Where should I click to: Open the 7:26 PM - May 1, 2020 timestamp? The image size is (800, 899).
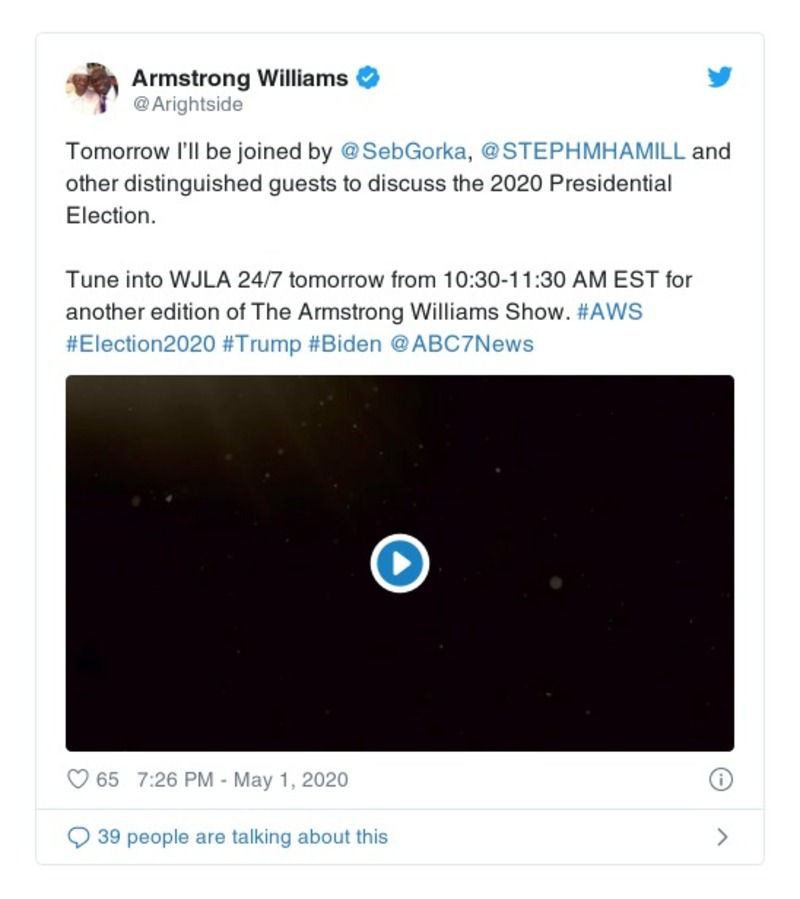point(243,780)
